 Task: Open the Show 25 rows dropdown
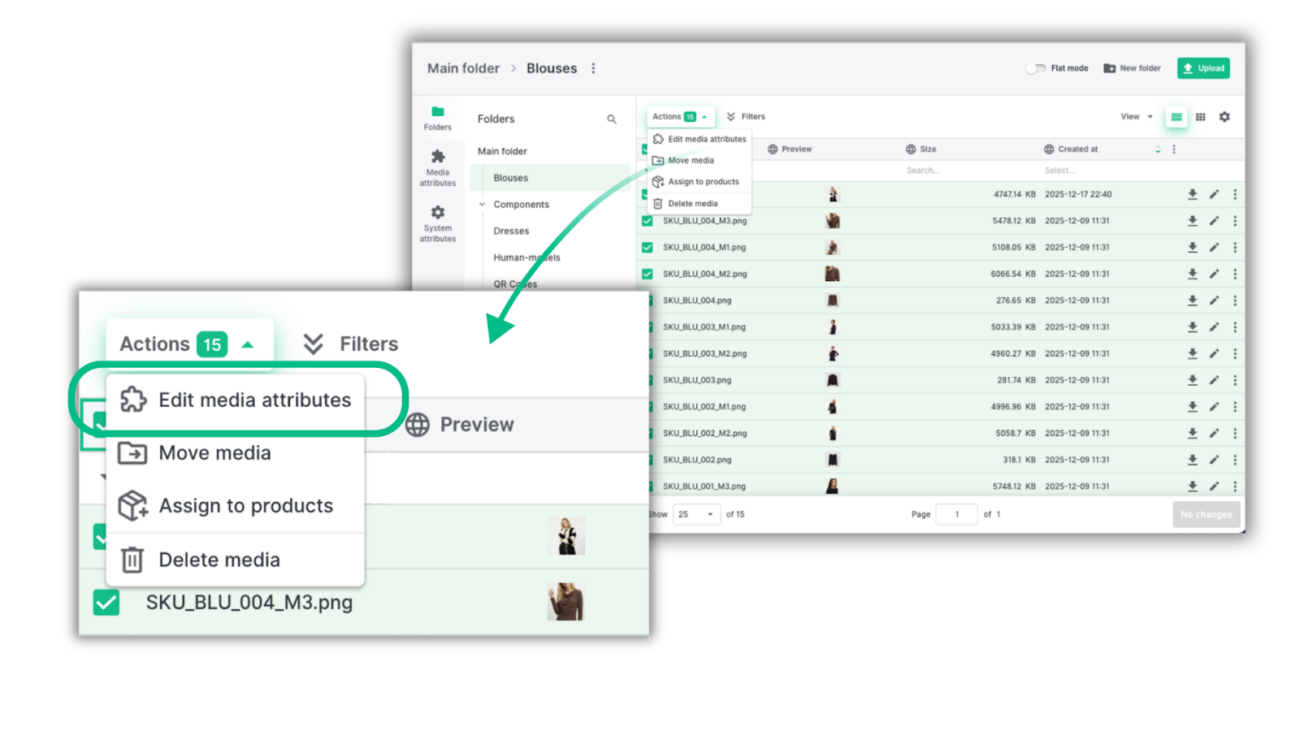tap(695, 514)
